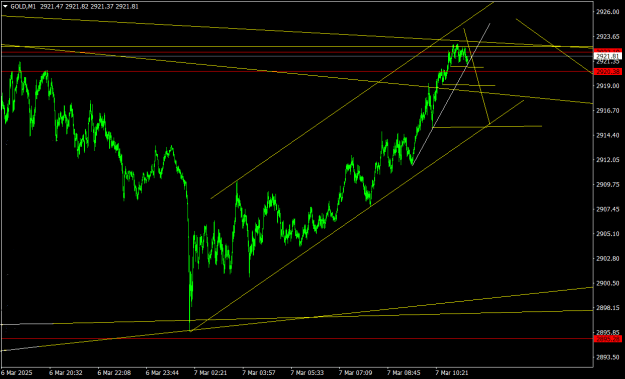Click the 2916.70 price axis label
Viewport: 625px width, 379px height.
607,110
